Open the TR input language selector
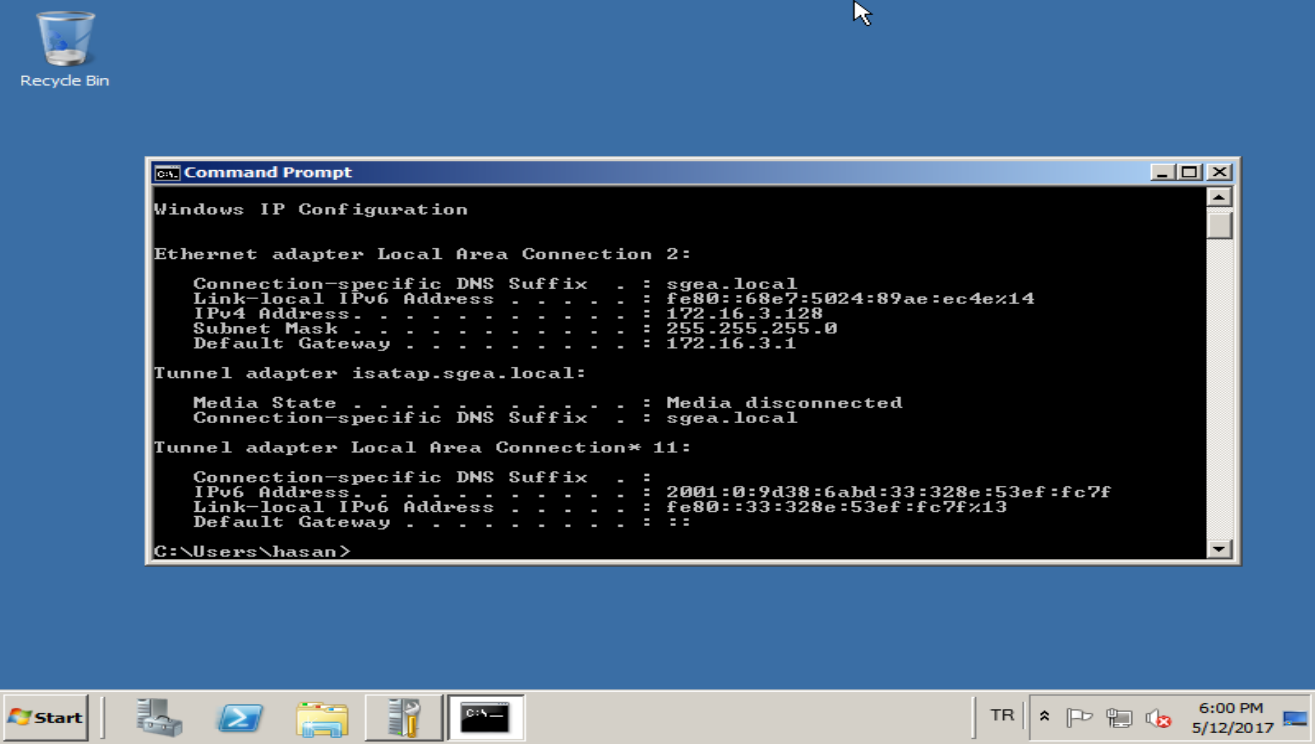Screen dimensions: 1315x744 click(x=1001, y=715)
